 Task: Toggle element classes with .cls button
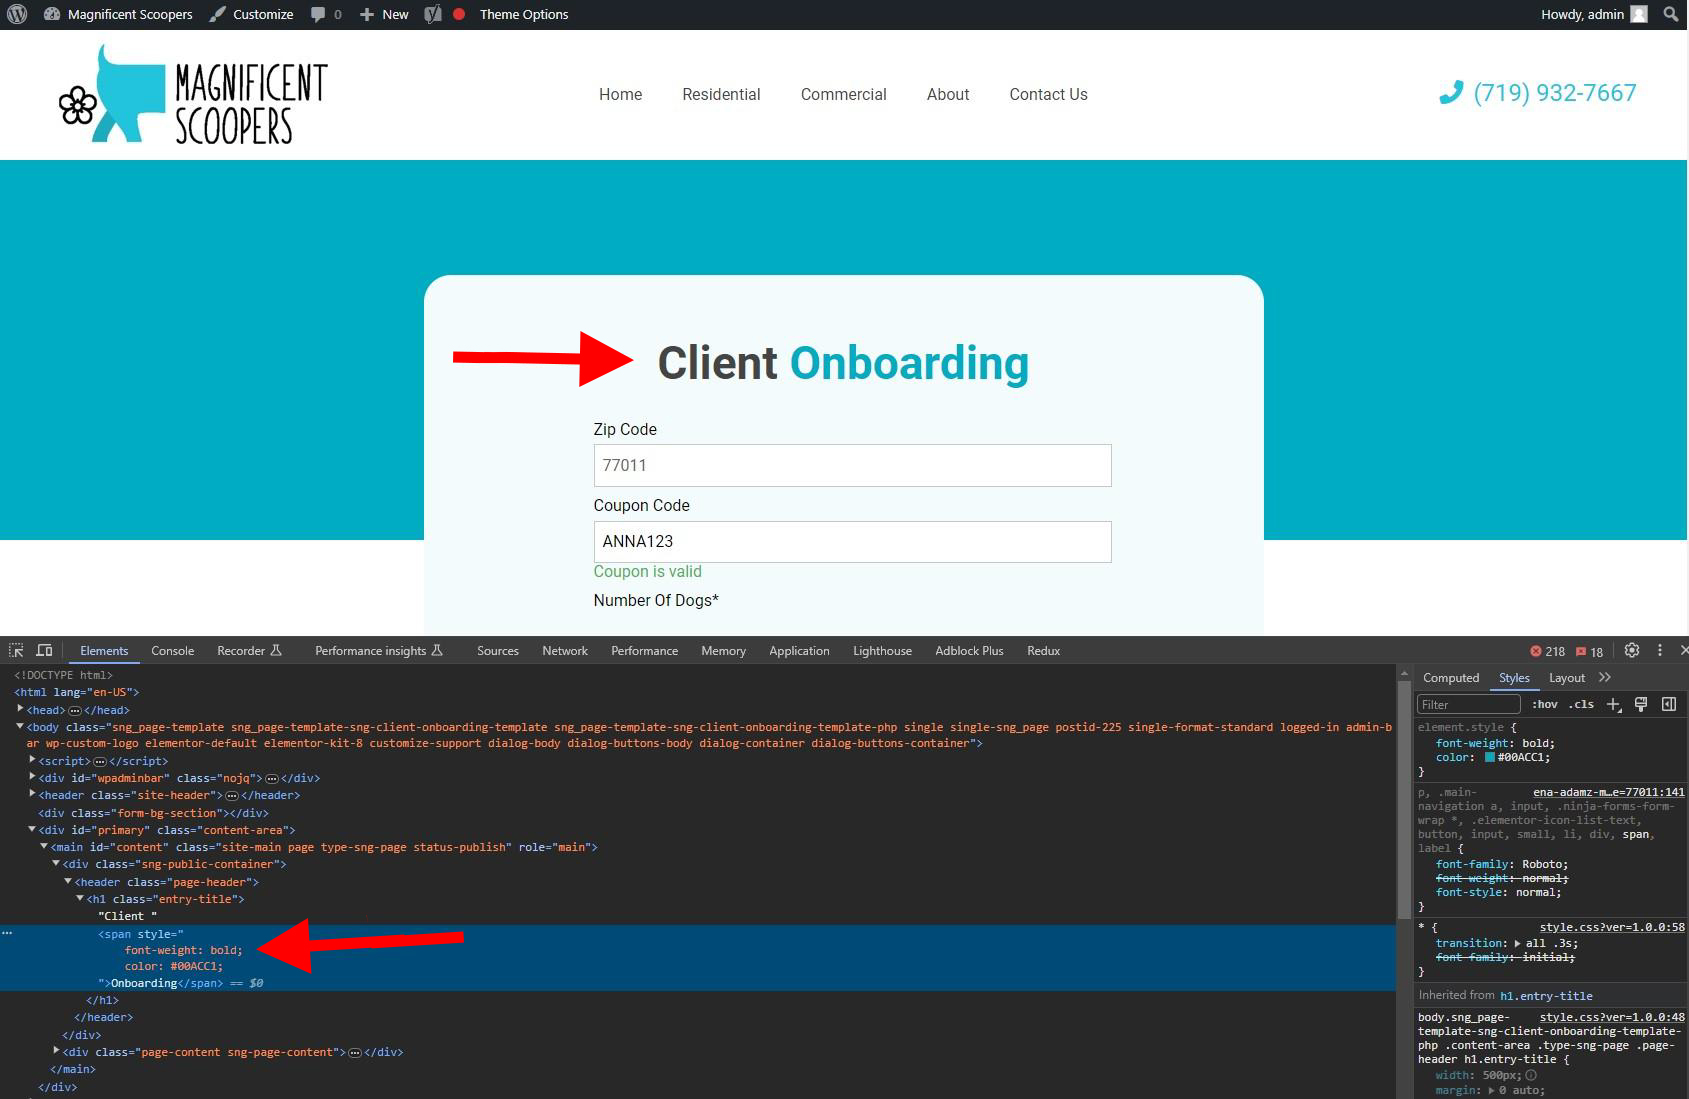tap(1581, 704)
